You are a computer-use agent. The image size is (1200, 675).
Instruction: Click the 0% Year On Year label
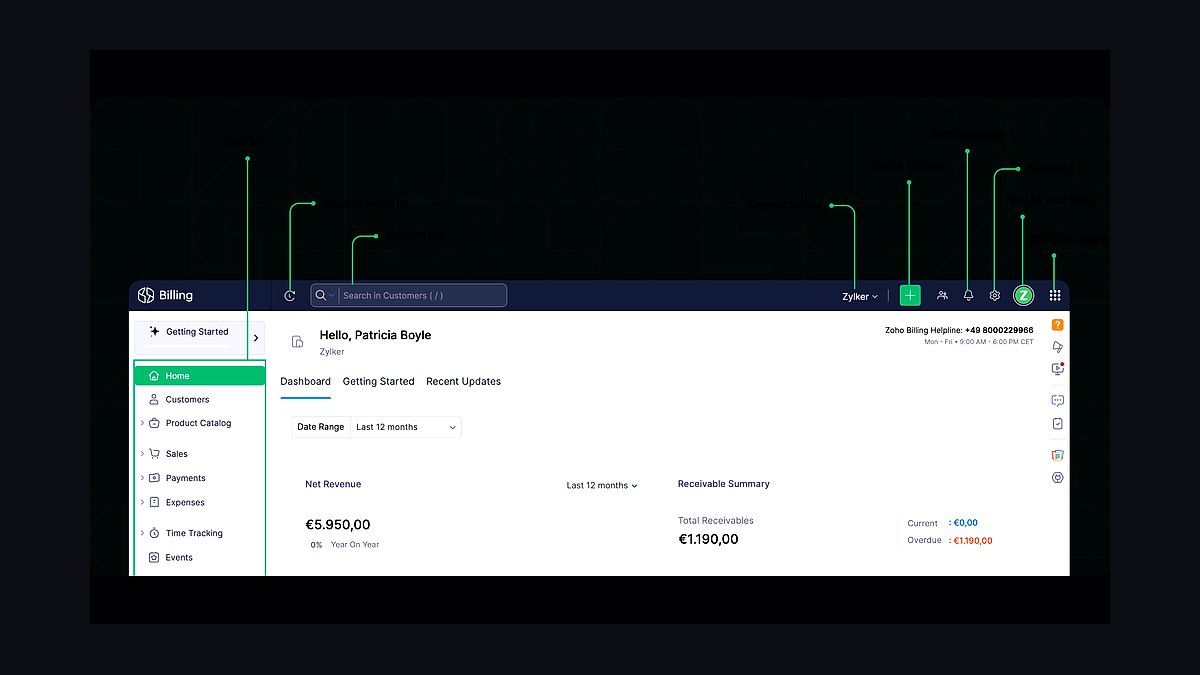coord(344,545)
